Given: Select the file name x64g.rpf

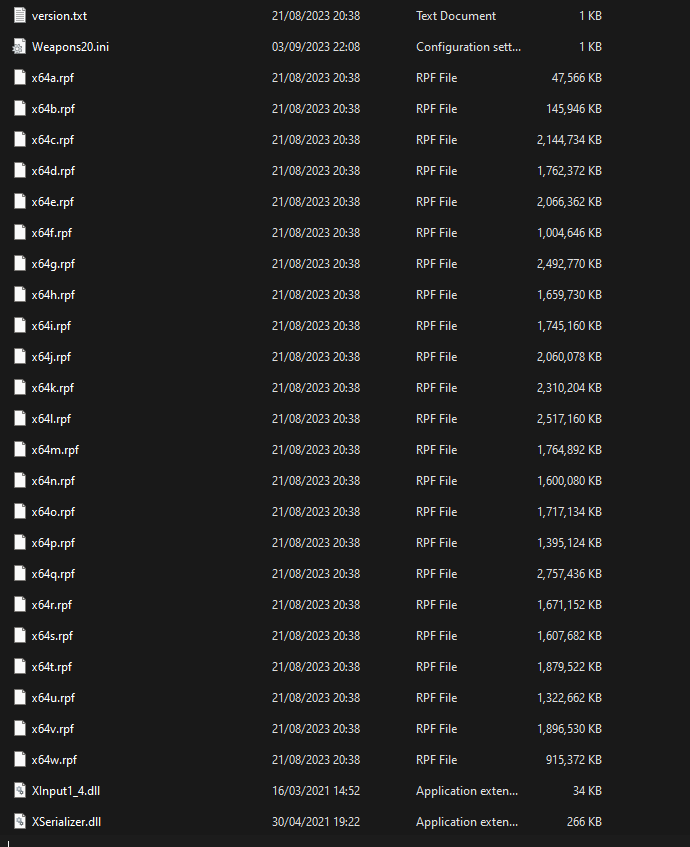Looking at the screenshot, I should [53, 264].
